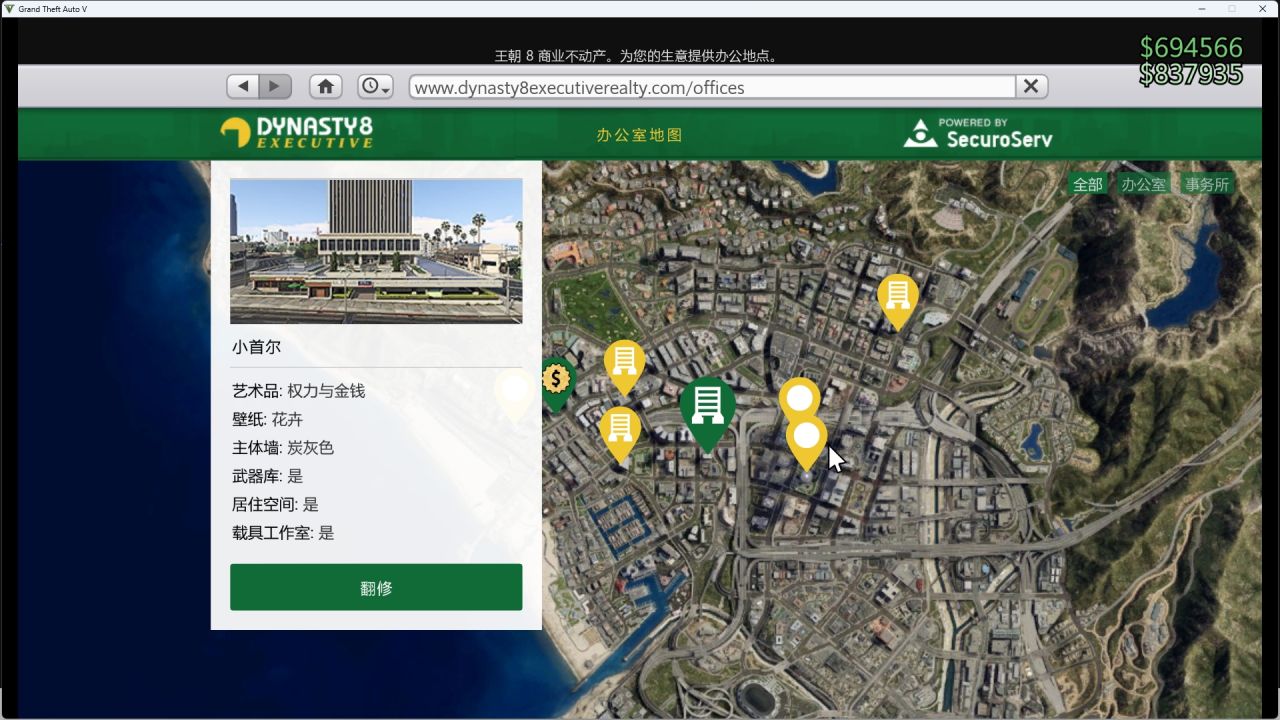Click the URL address field

tap(712, 87)
